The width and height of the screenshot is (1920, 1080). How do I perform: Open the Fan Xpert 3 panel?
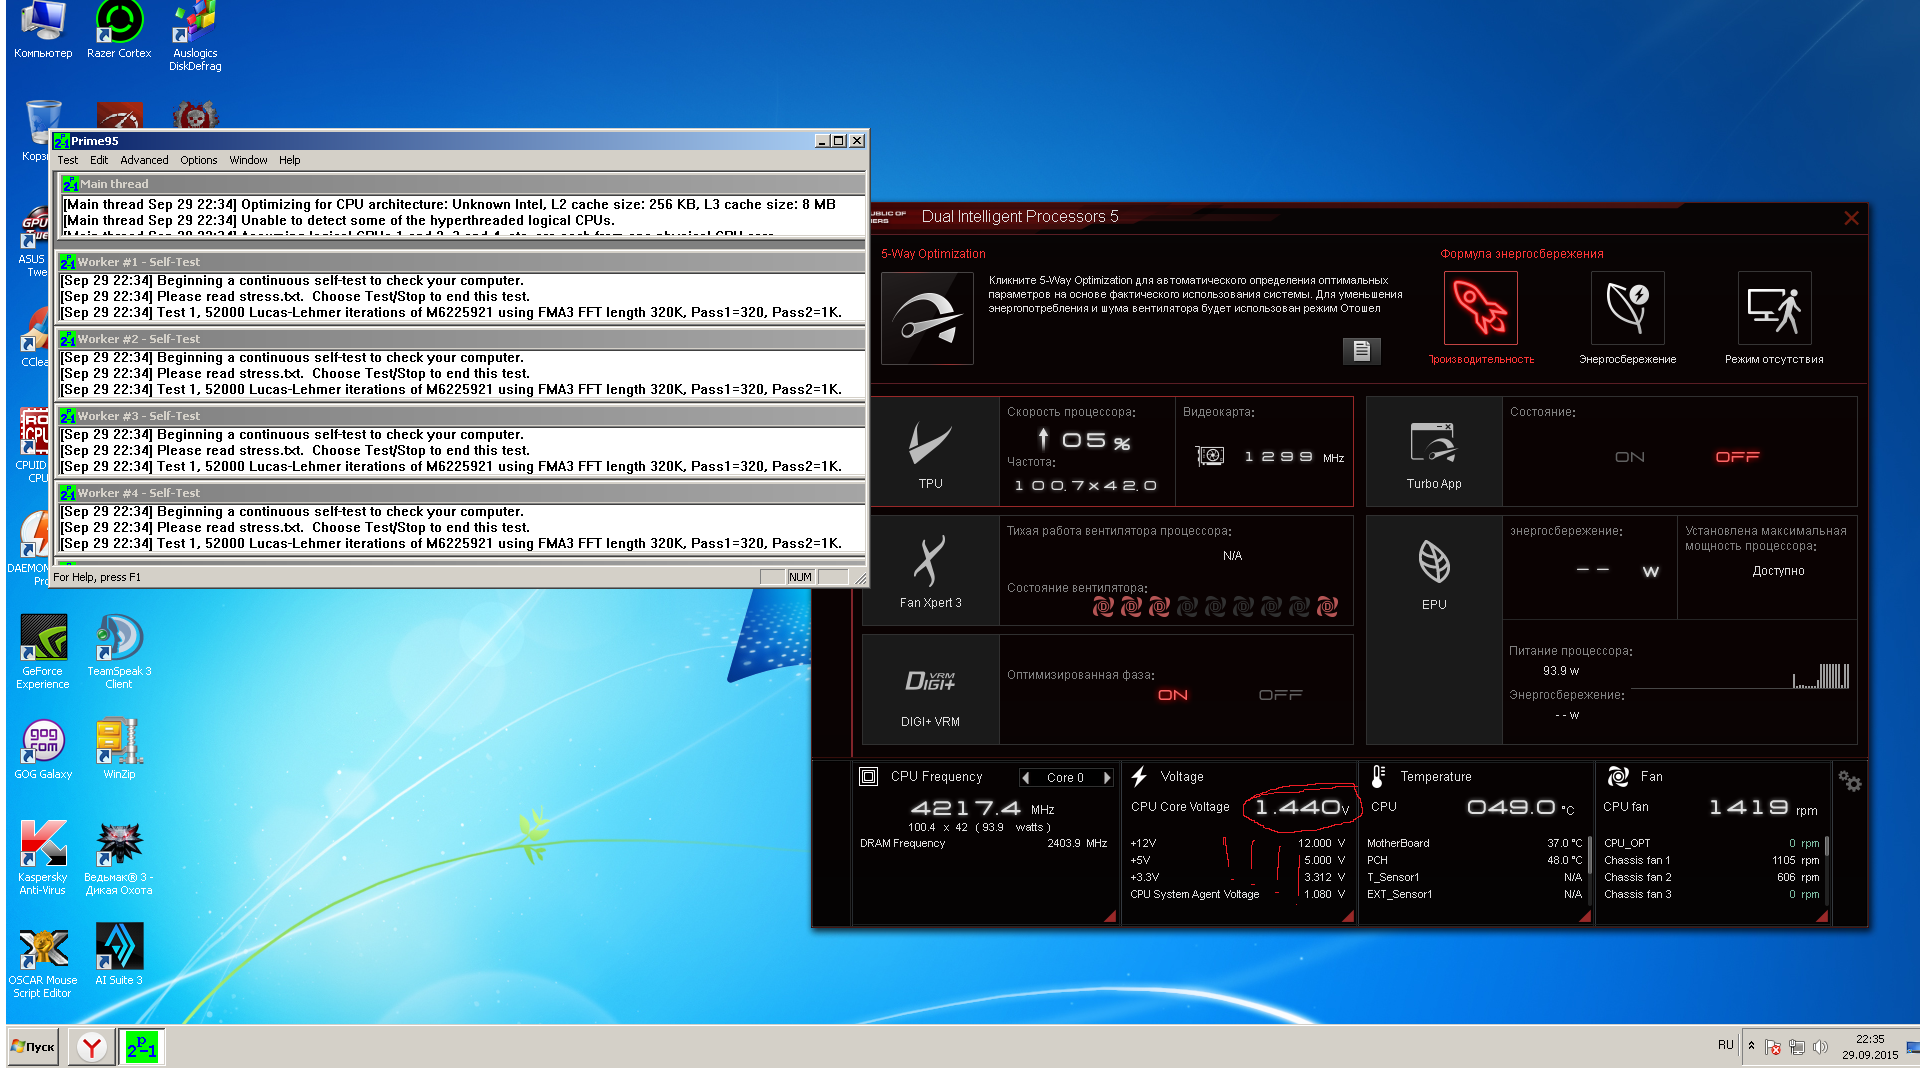coord(930,571)
